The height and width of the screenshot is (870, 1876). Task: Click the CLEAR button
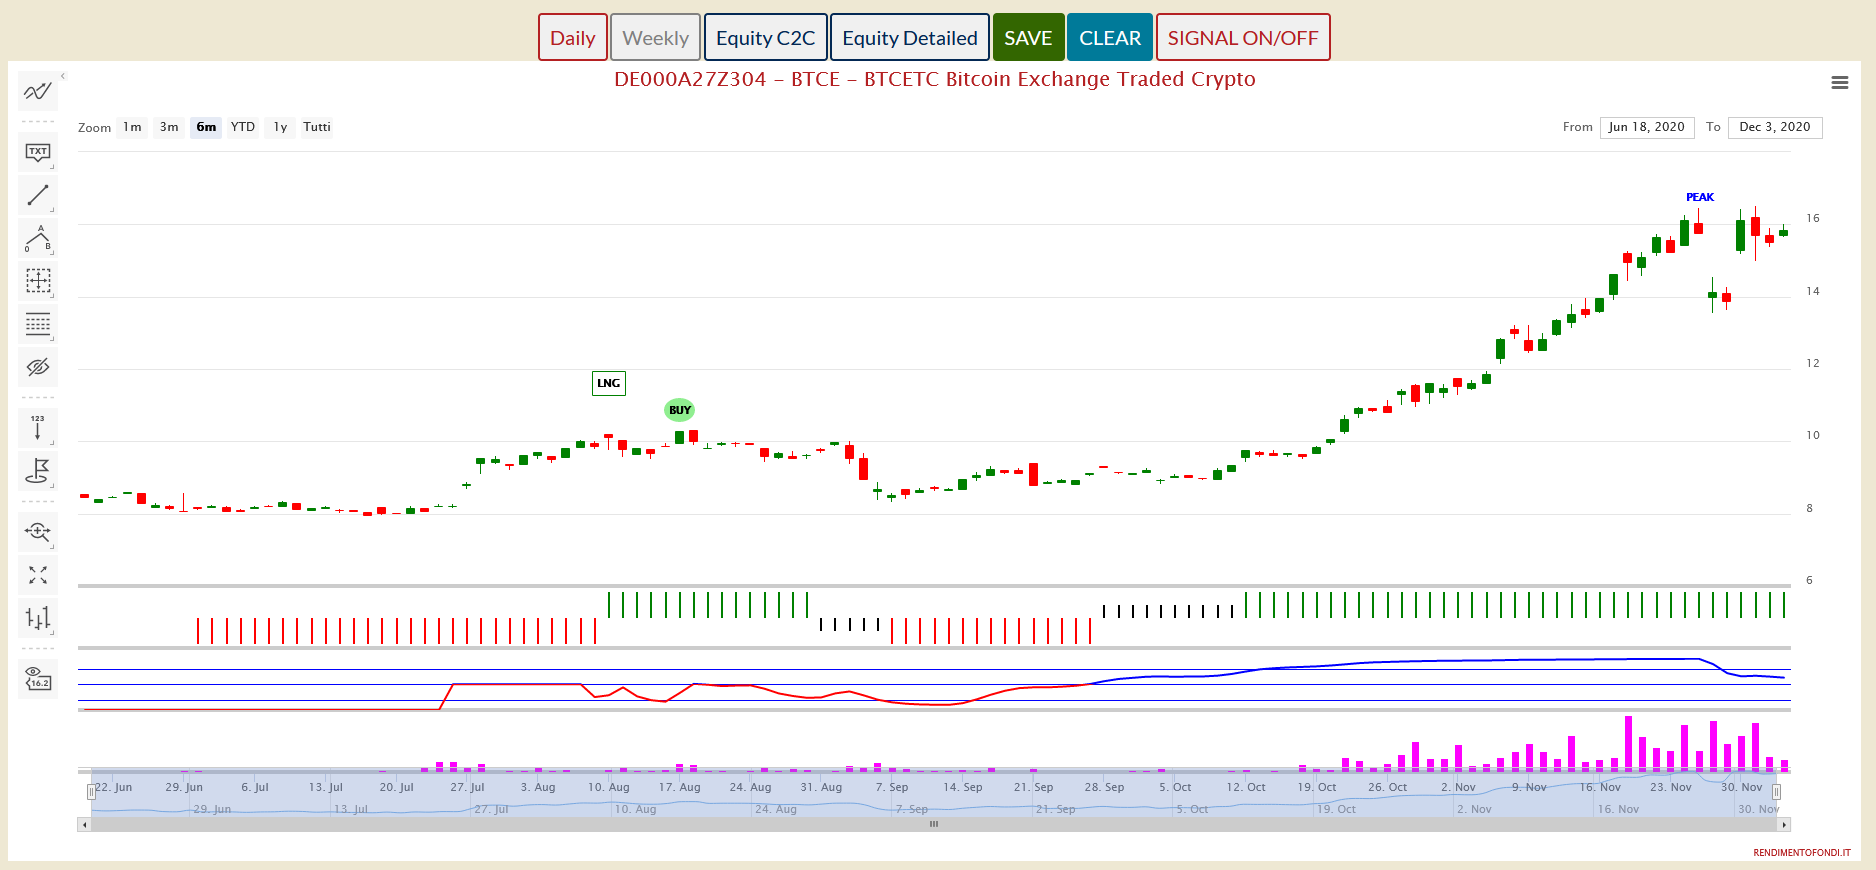(x=1110, y=37)
